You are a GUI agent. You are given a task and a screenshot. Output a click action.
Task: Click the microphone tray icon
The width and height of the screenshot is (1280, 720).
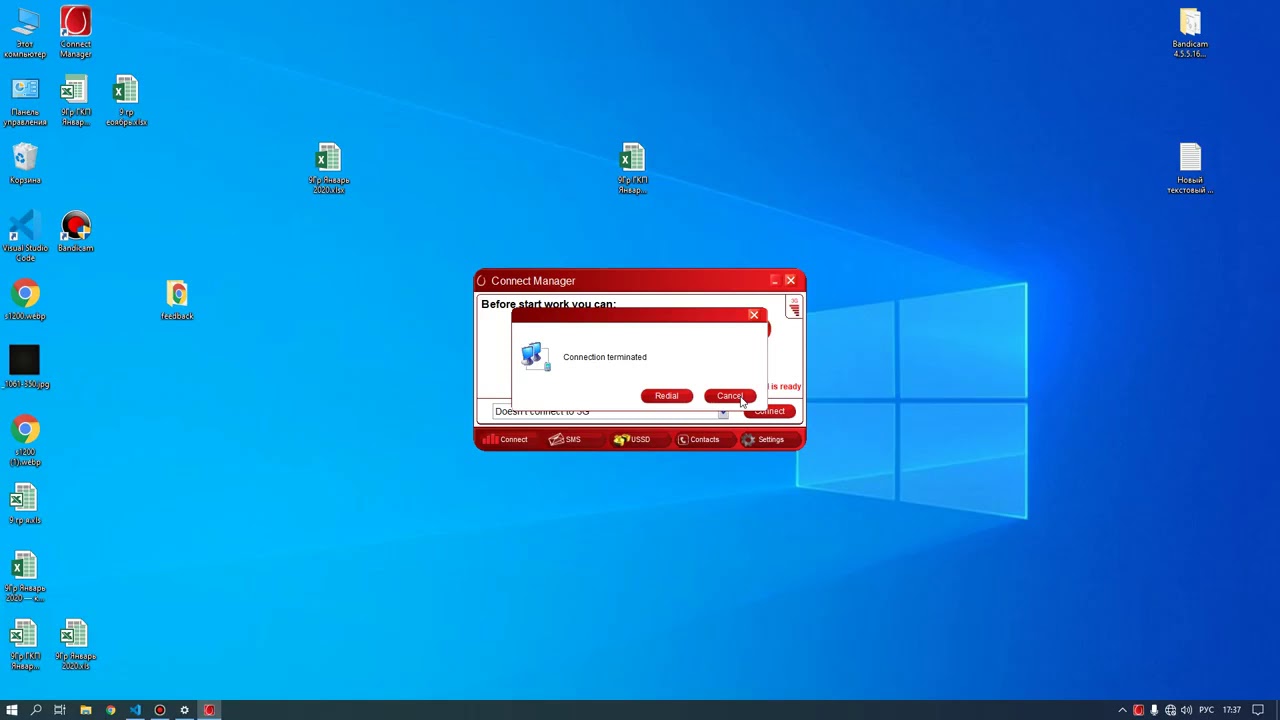pos(1154,710)
